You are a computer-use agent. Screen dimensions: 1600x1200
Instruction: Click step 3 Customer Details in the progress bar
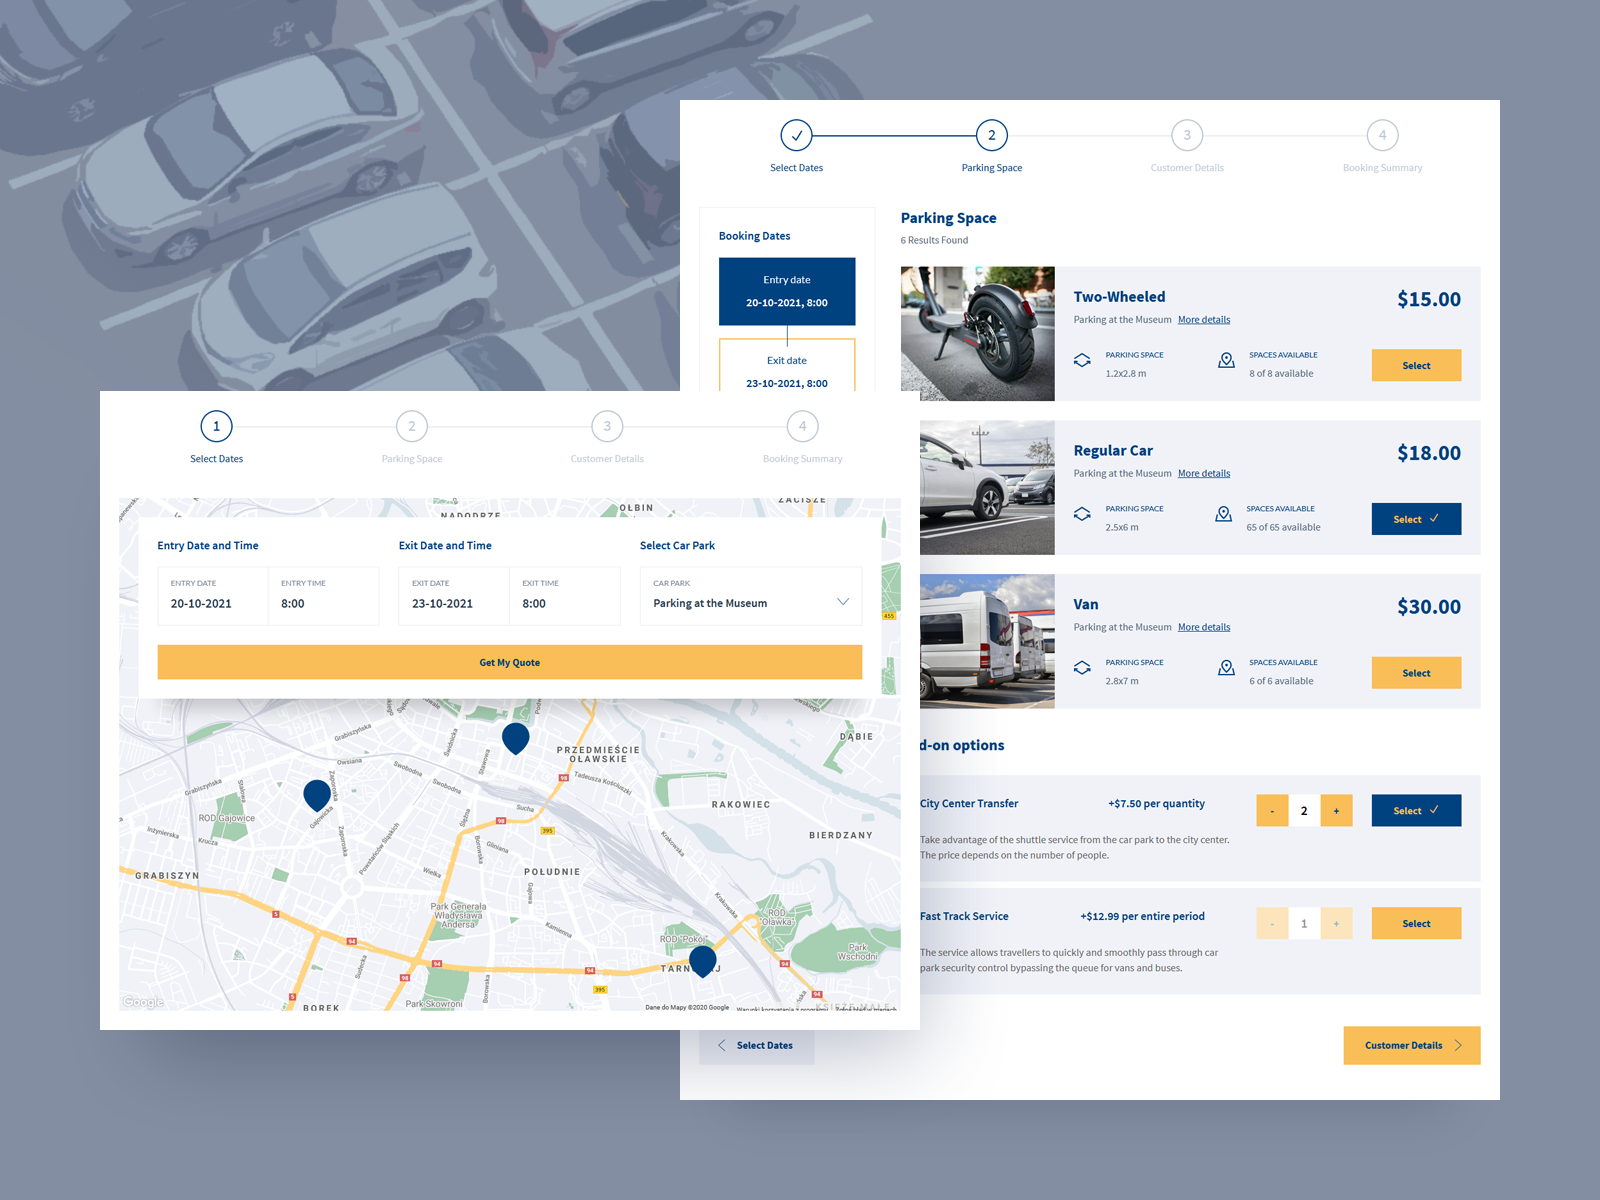pyautogui.click(x=1187, y=135)
